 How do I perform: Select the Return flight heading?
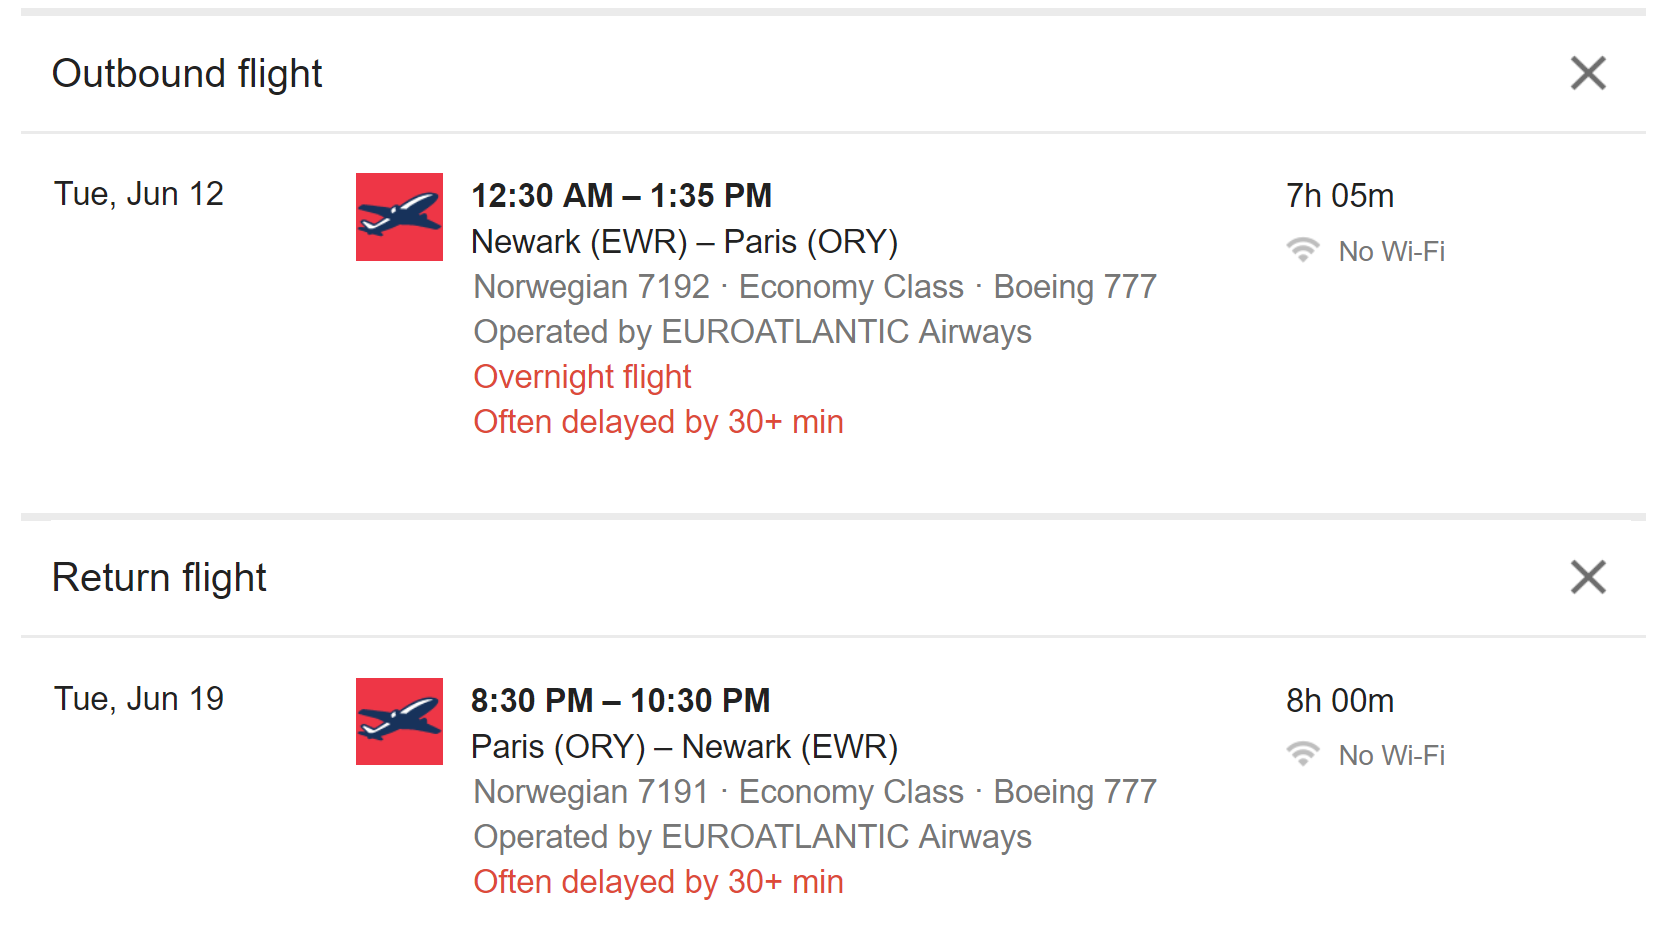pyautogui.click(x=159, y=578)
